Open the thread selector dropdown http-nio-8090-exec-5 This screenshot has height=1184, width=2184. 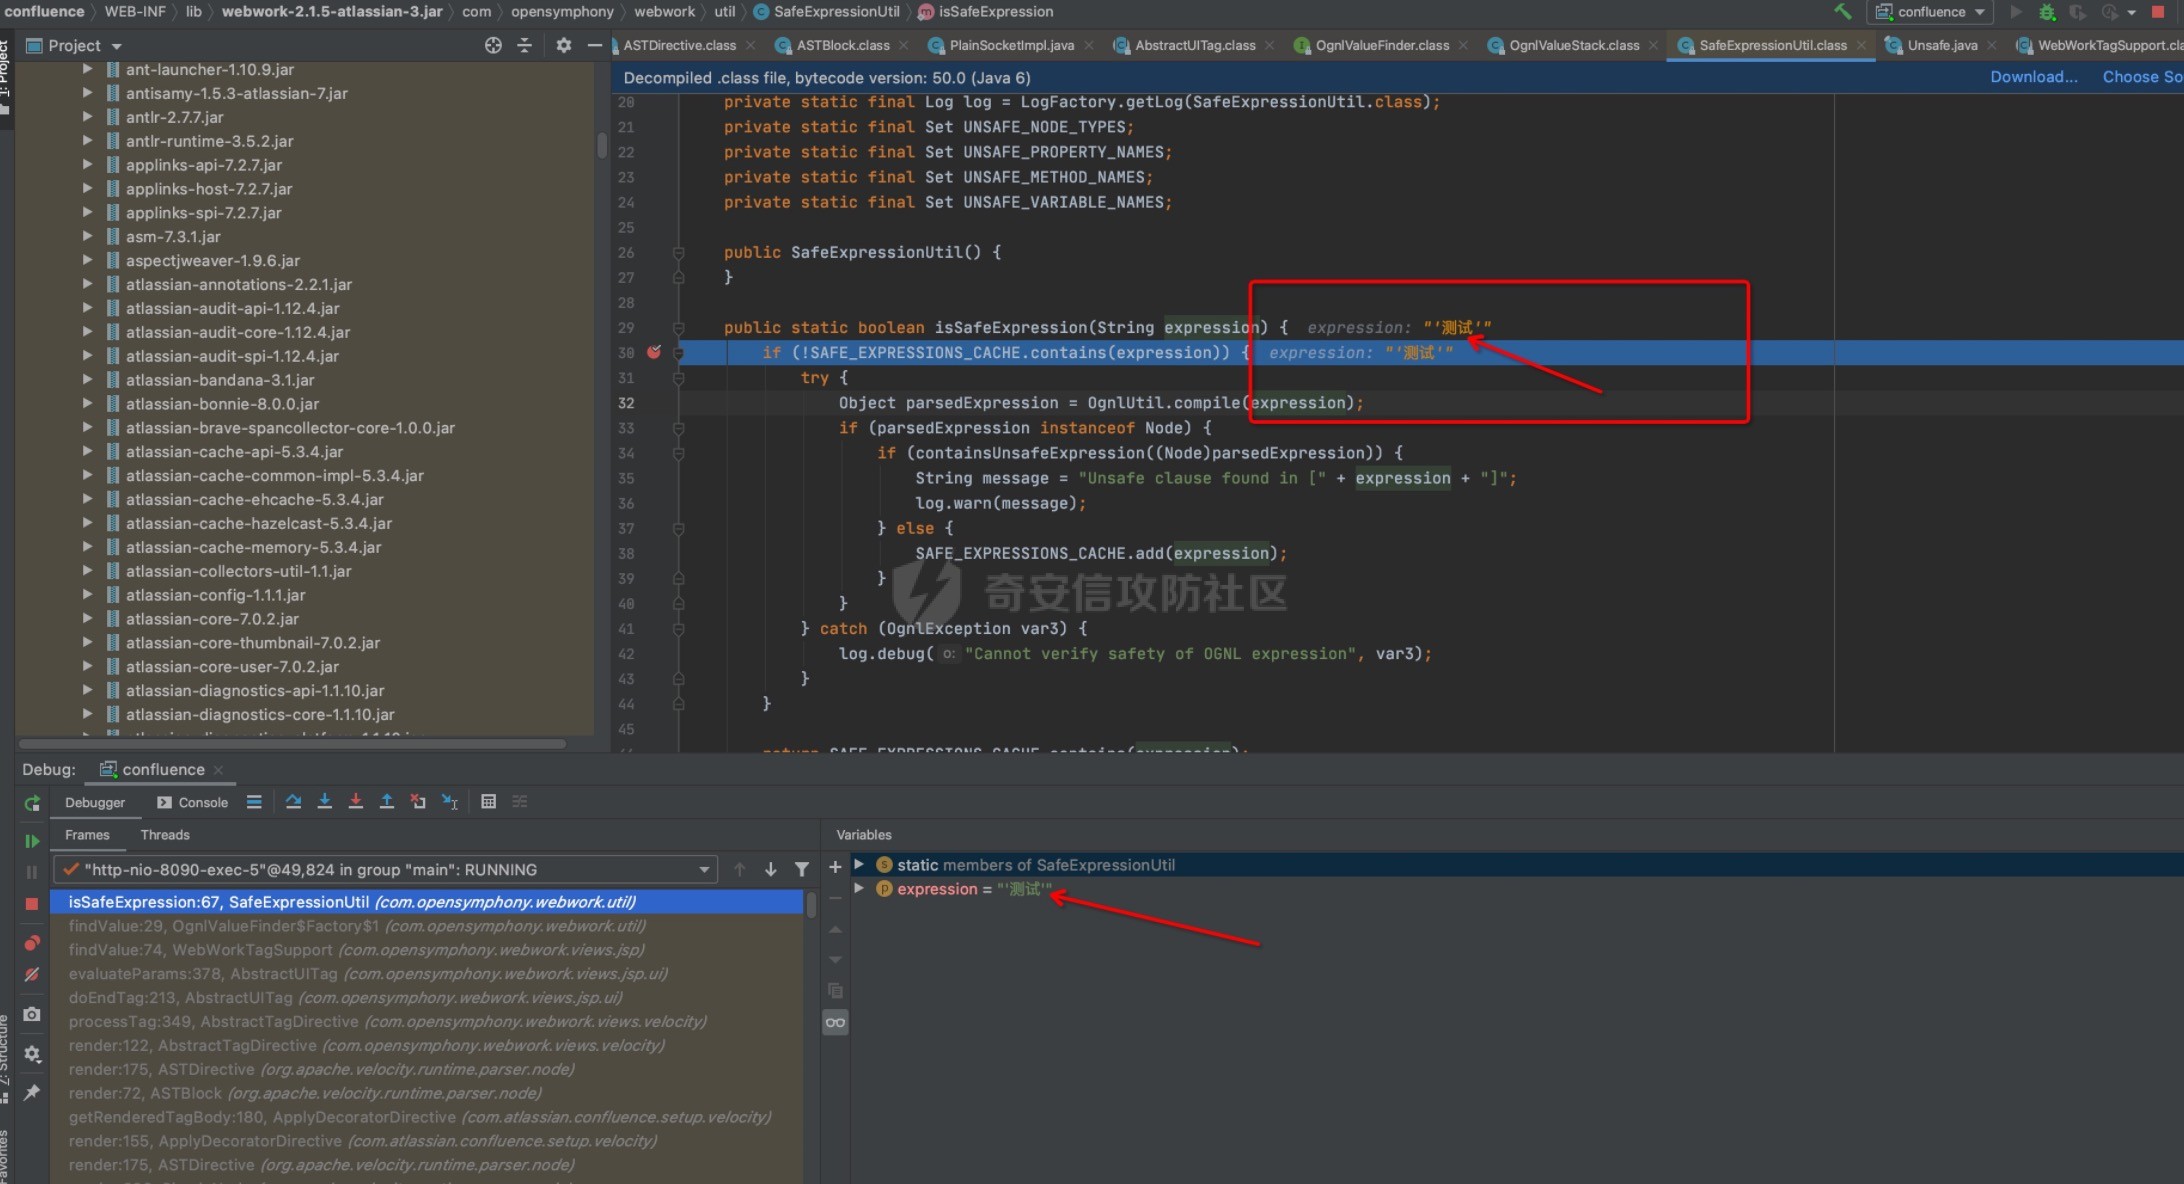385,870
